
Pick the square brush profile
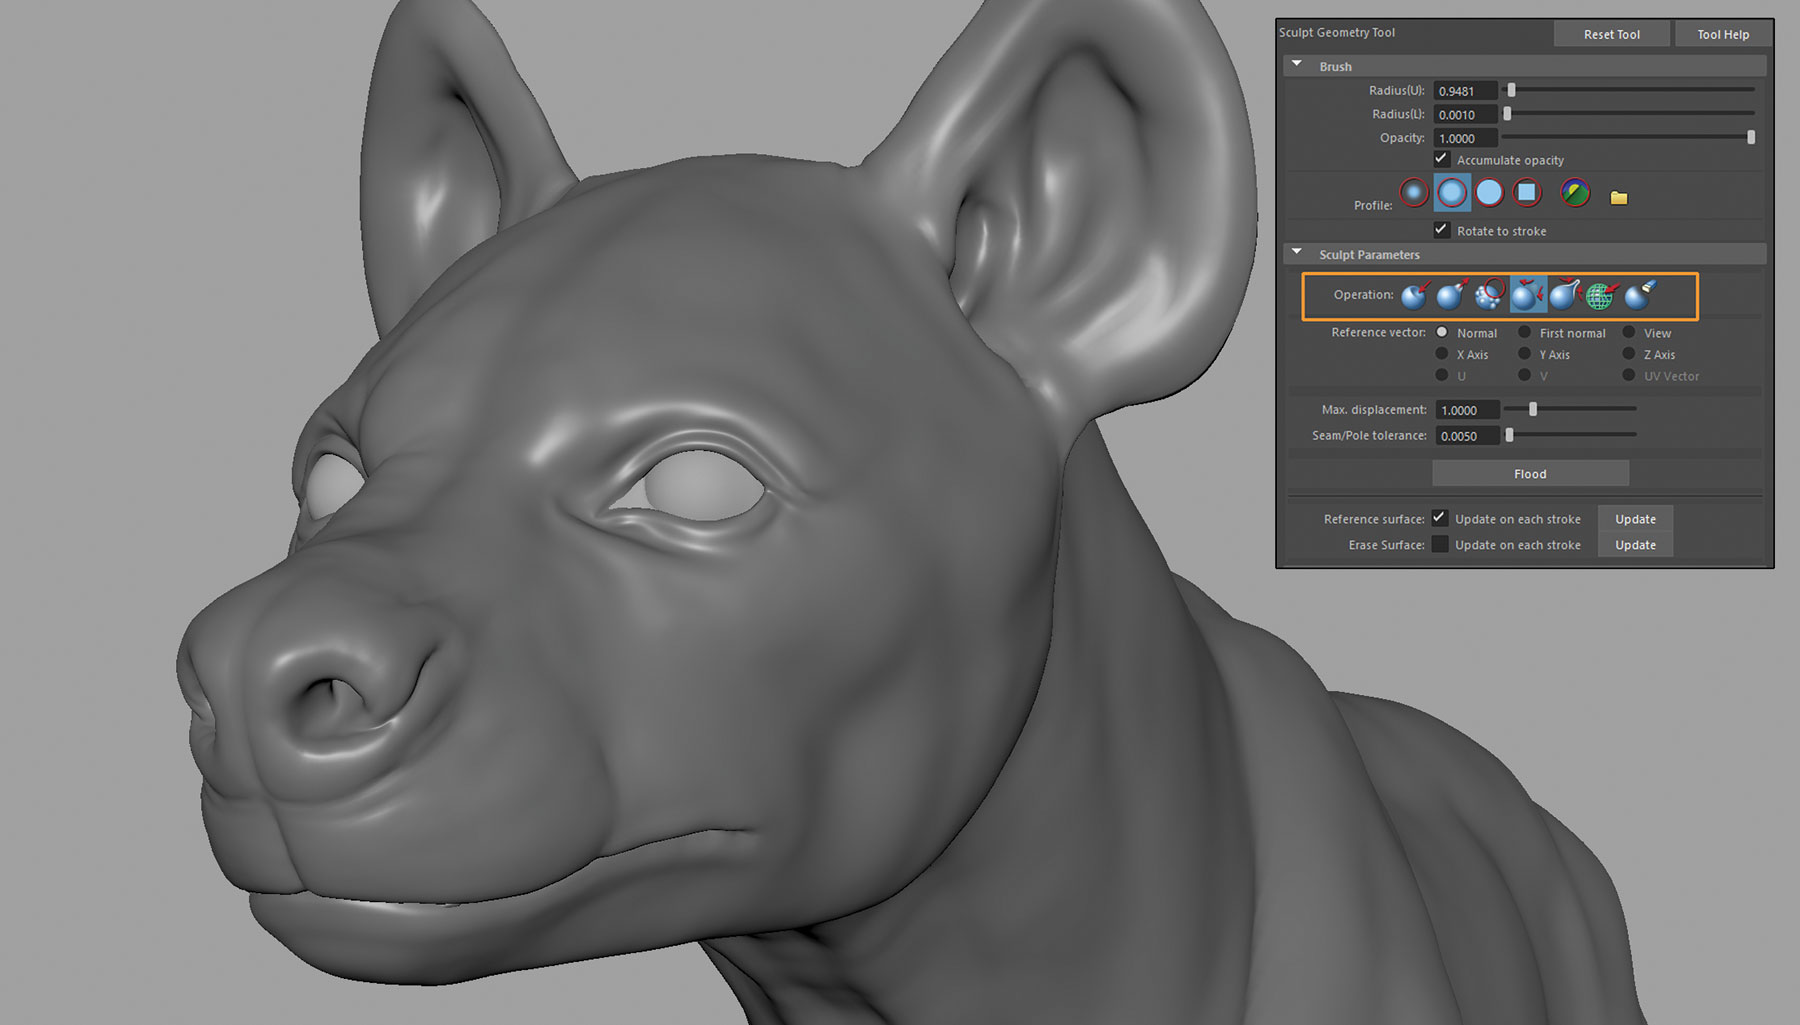1527,192
